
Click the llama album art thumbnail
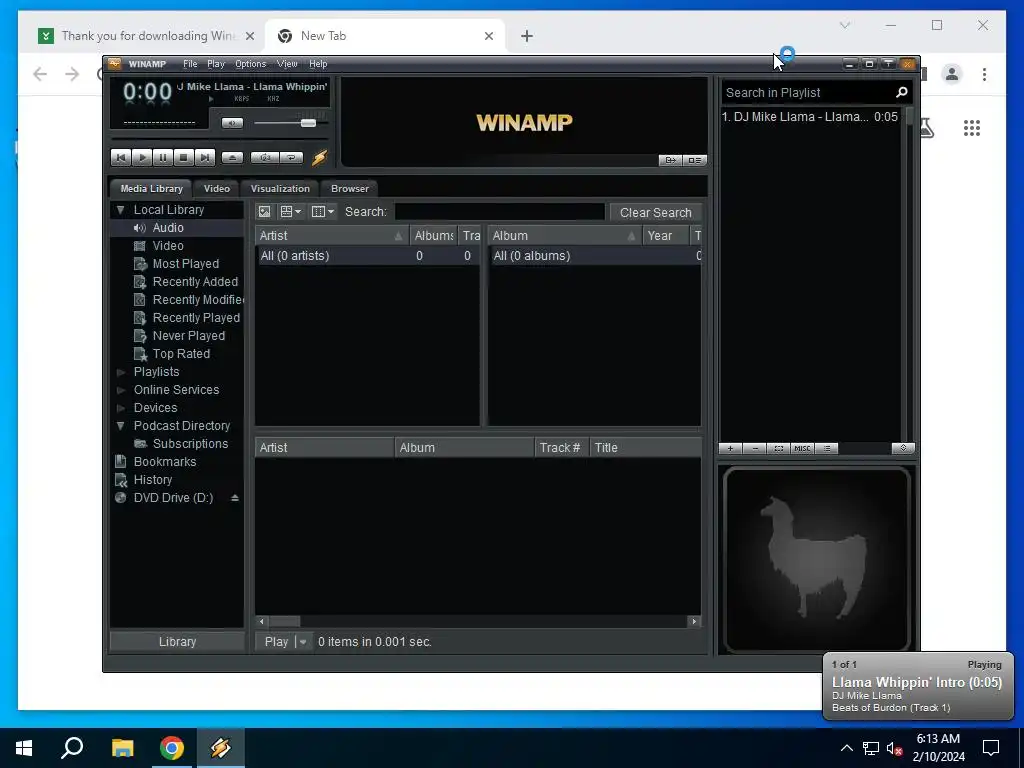point(817,560)
